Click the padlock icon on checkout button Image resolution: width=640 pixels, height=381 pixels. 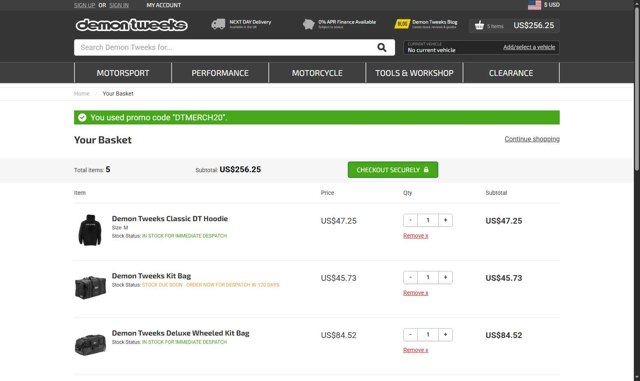[426, 169]
